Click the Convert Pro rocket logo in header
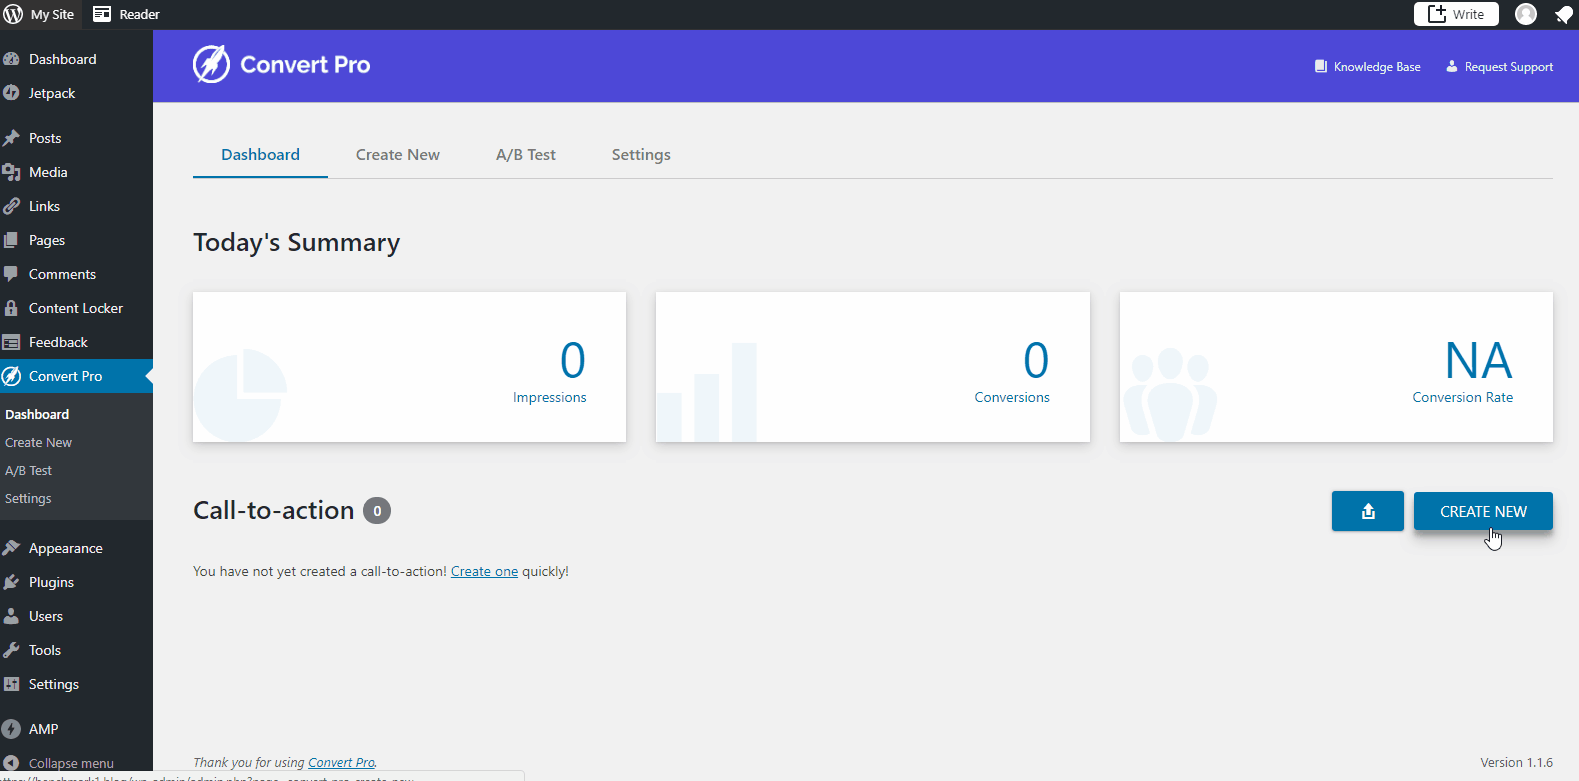 pos(211,64)
